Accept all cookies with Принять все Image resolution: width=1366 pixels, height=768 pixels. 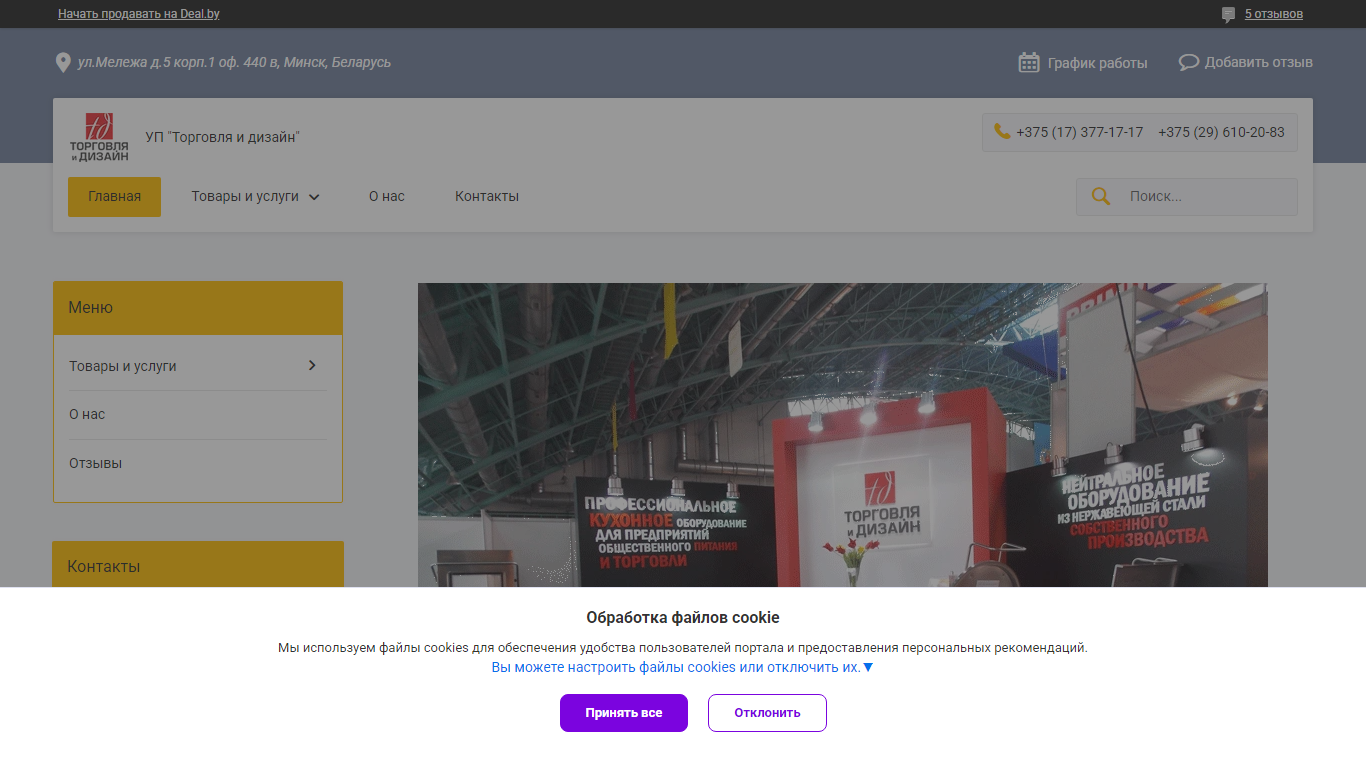[624, 713]
